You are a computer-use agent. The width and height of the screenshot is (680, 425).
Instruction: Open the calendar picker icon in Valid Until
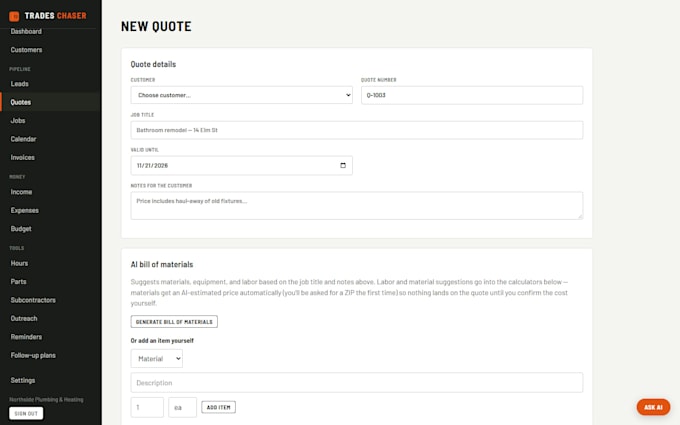(343, 165)
